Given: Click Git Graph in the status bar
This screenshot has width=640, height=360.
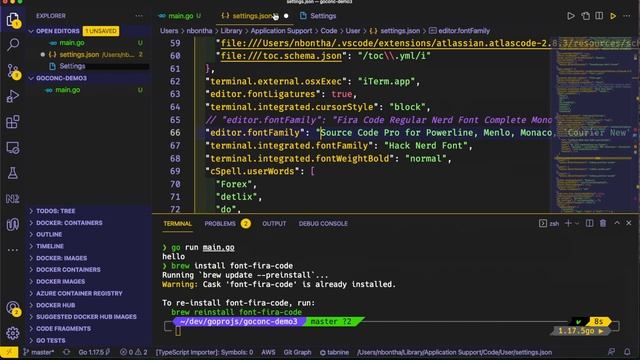Looking at the screenshot, I should coord(297,352).
